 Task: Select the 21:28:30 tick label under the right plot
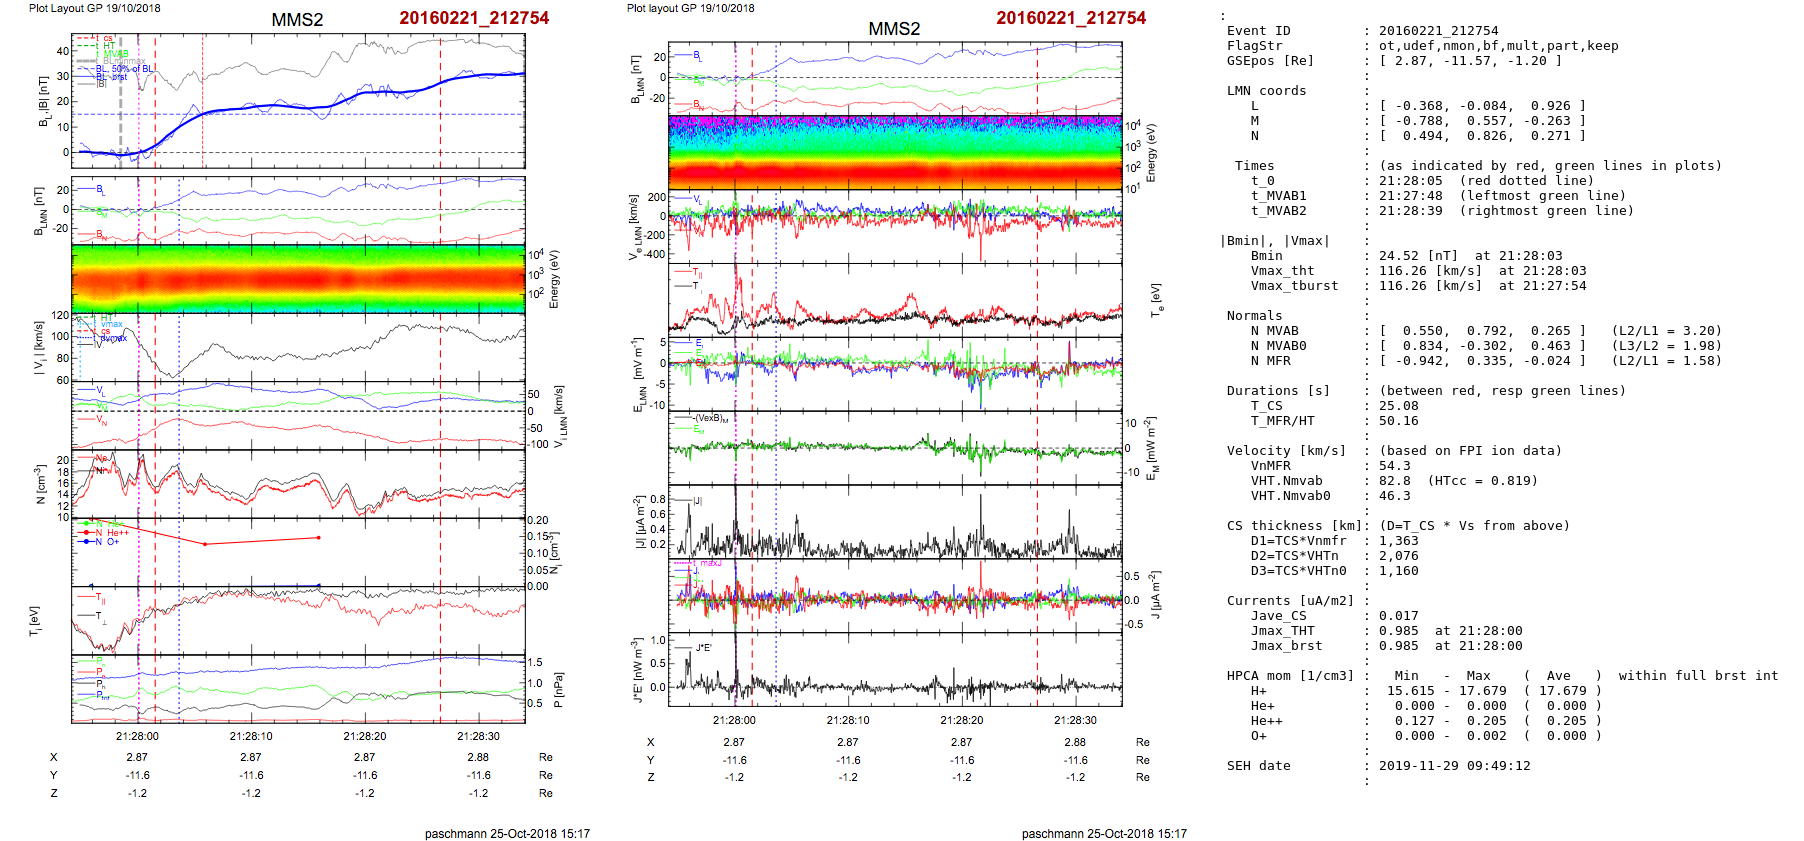coord(1075,720)
